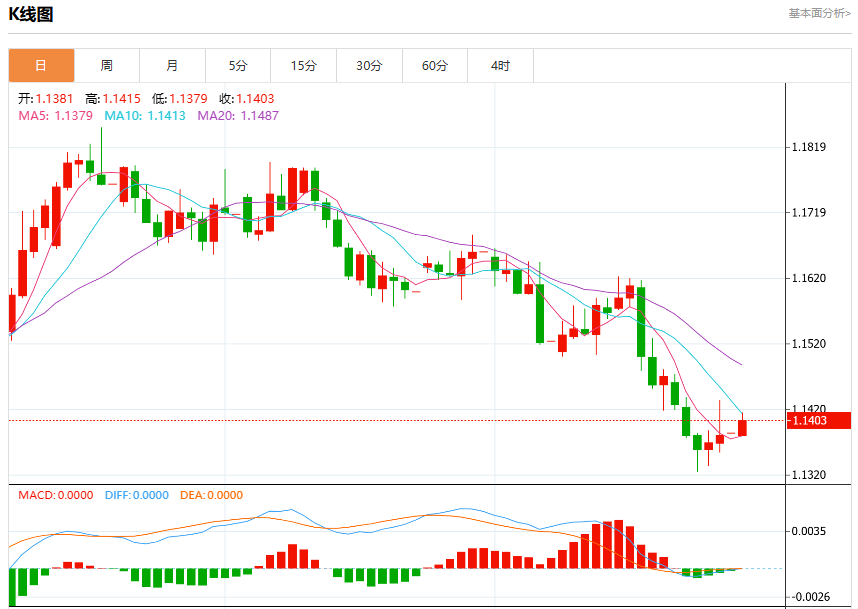The image size is (858, 609).
Task: Click the latest red candlestick
Action: pos(742,427)
